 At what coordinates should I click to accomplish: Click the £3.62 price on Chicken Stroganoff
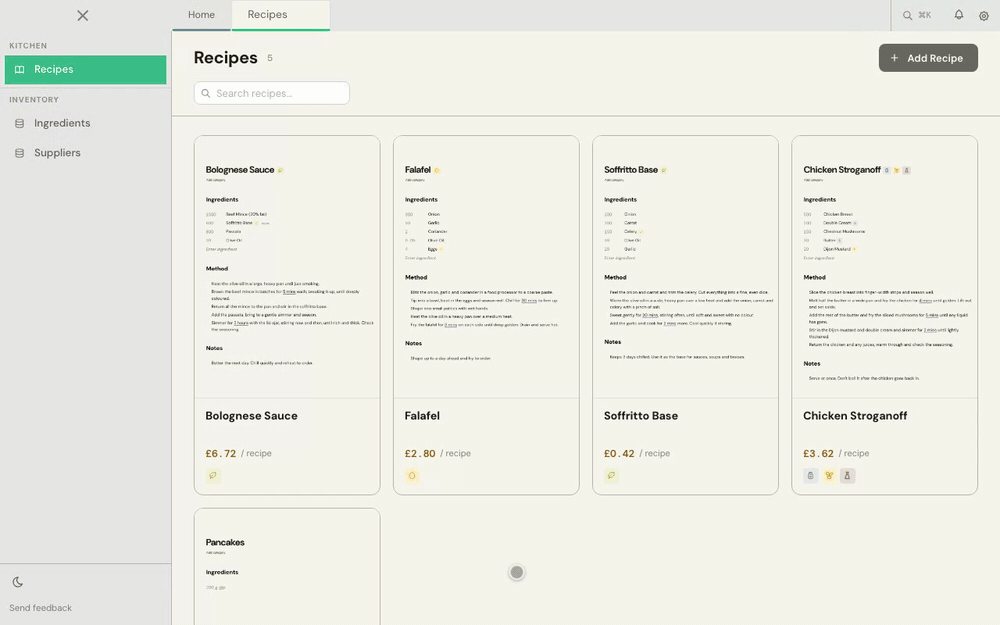pos(818,453)
